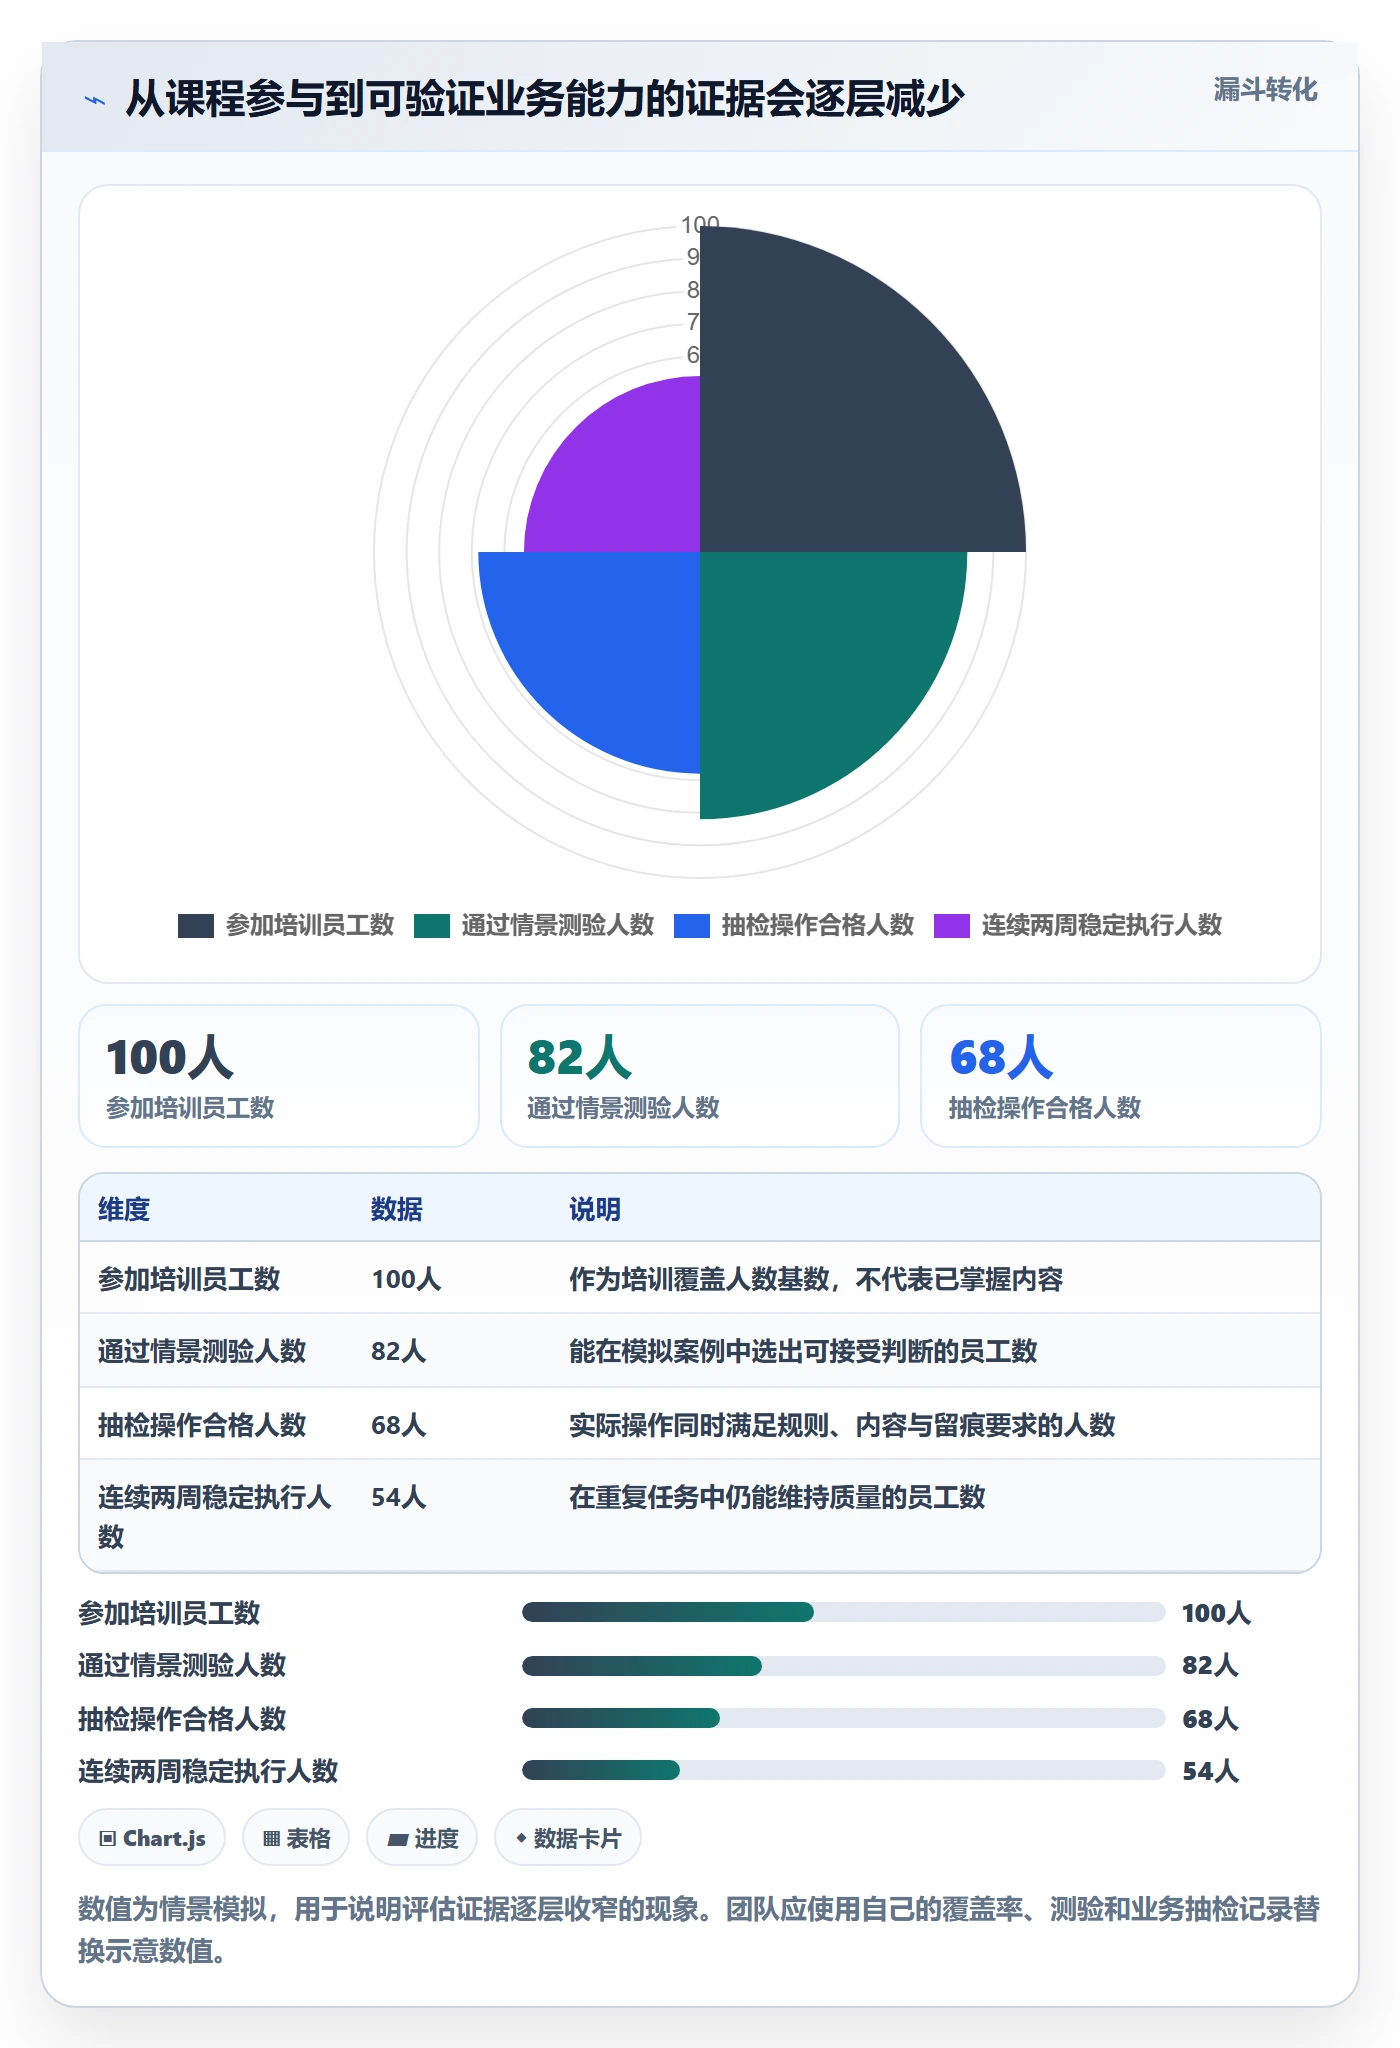Toggle legend swatch for 通过情景测验人数
This screenshot has height=2048, width=1400.
(432, 926)
